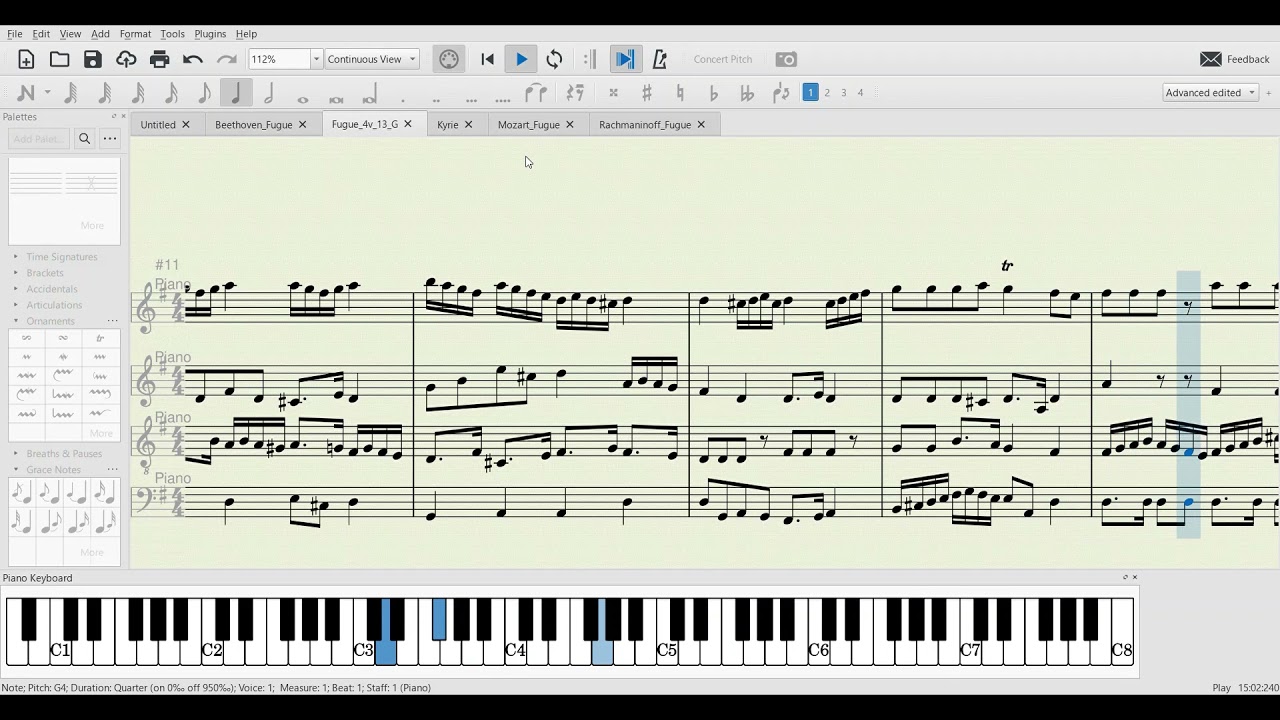Toggle loop playback
The image size is (1280, 720).
point(555,60)
